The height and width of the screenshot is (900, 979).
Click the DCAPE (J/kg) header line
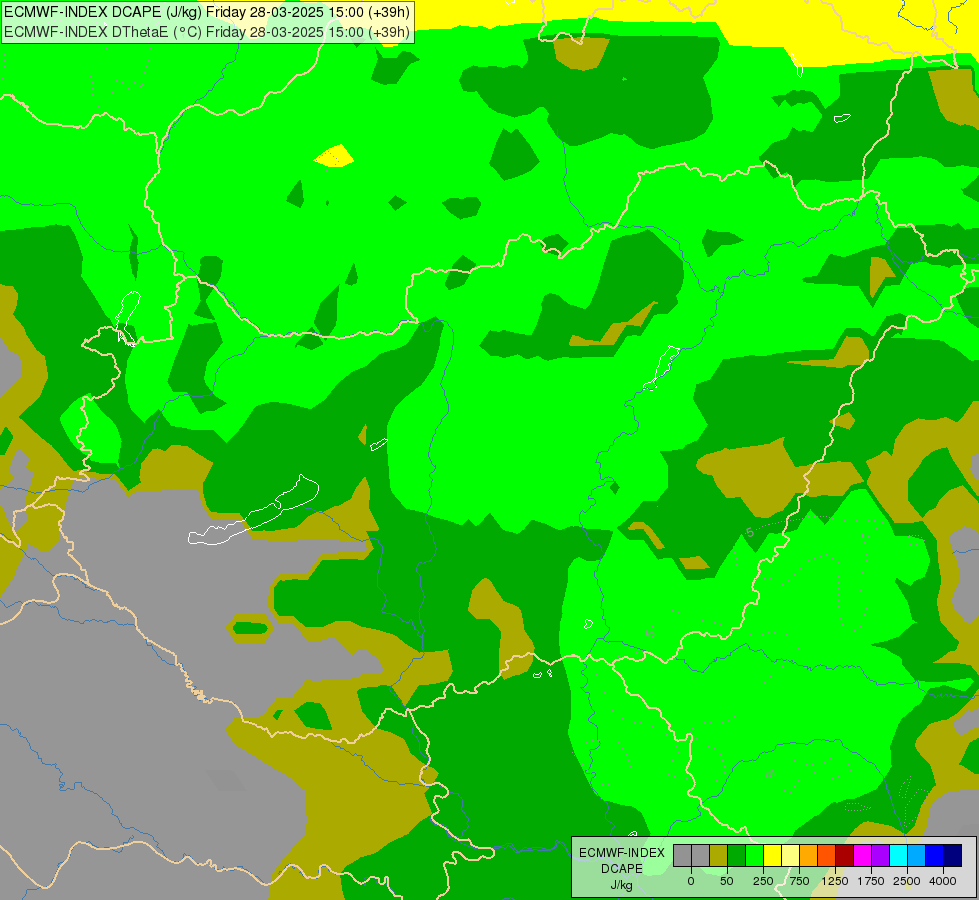207,12
